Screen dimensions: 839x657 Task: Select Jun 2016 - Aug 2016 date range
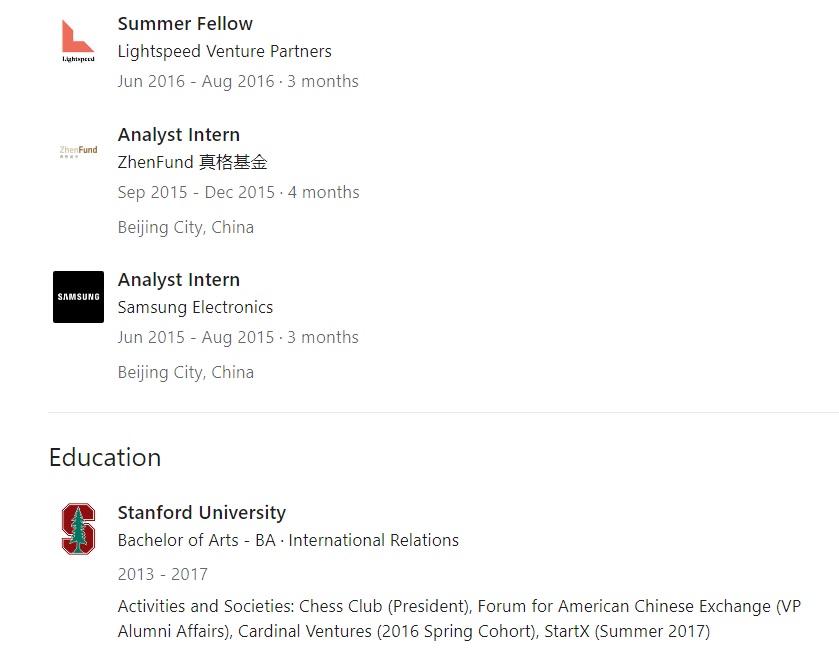coord(196,81)
